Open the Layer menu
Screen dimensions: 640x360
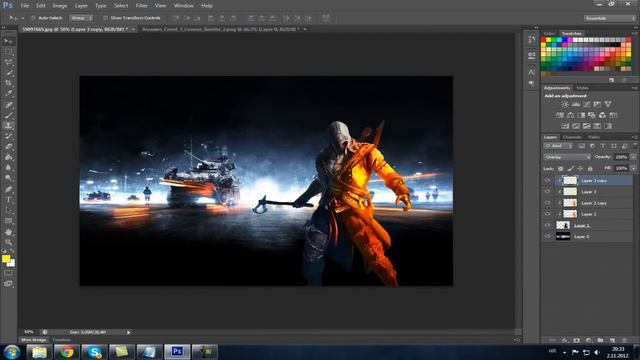[81, 6]
